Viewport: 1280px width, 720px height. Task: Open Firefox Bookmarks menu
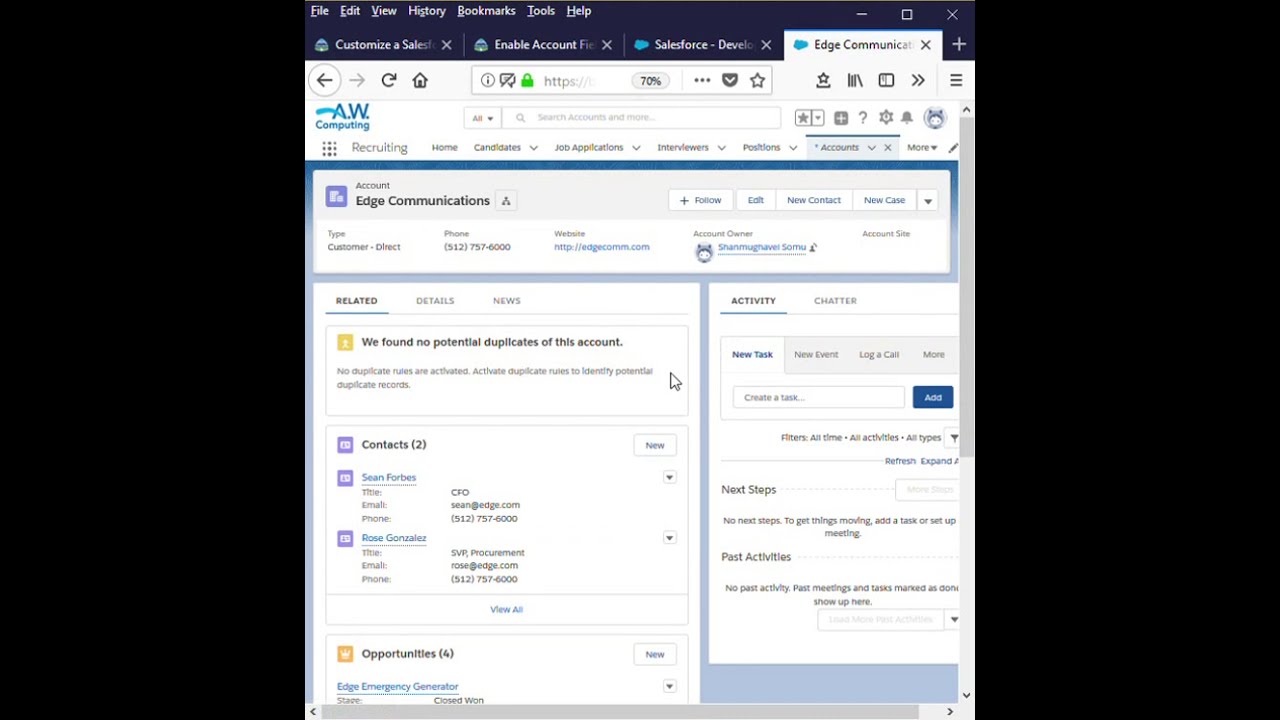[486, 11]
